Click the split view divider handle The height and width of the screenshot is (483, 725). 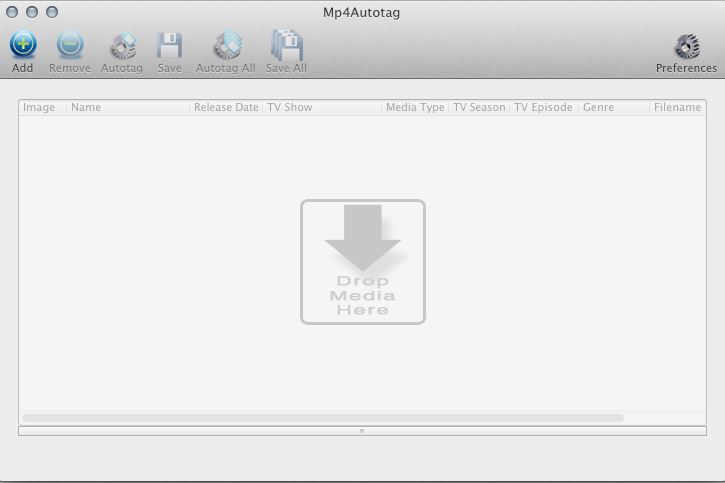pos(362,431)
